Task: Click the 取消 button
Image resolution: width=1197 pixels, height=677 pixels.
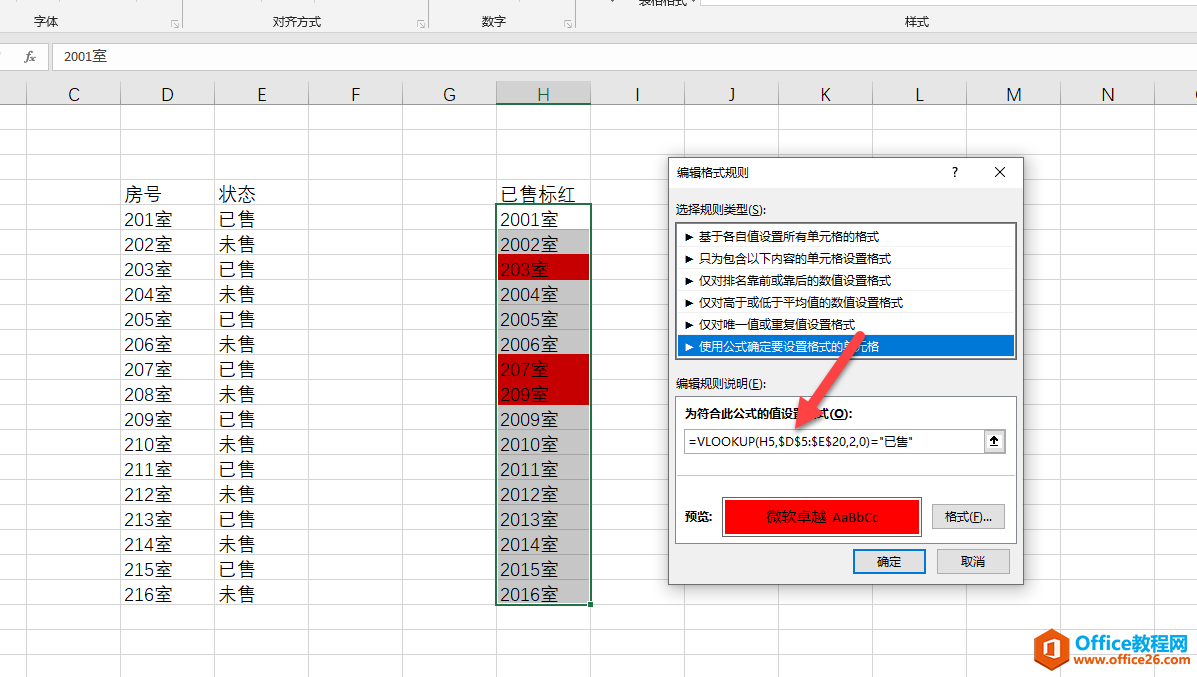Action: [973, 562]
